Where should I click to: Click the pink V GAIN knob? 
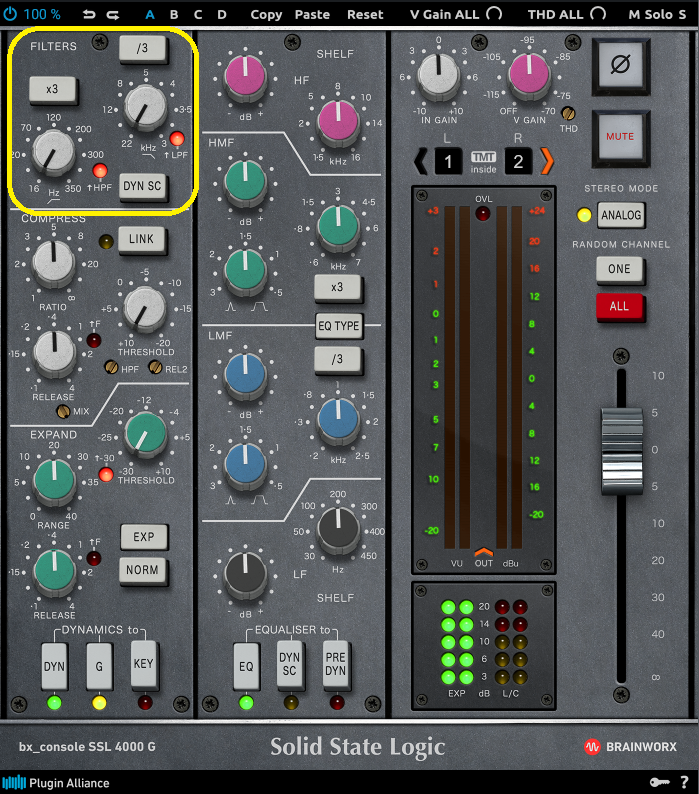pos(529,74)
